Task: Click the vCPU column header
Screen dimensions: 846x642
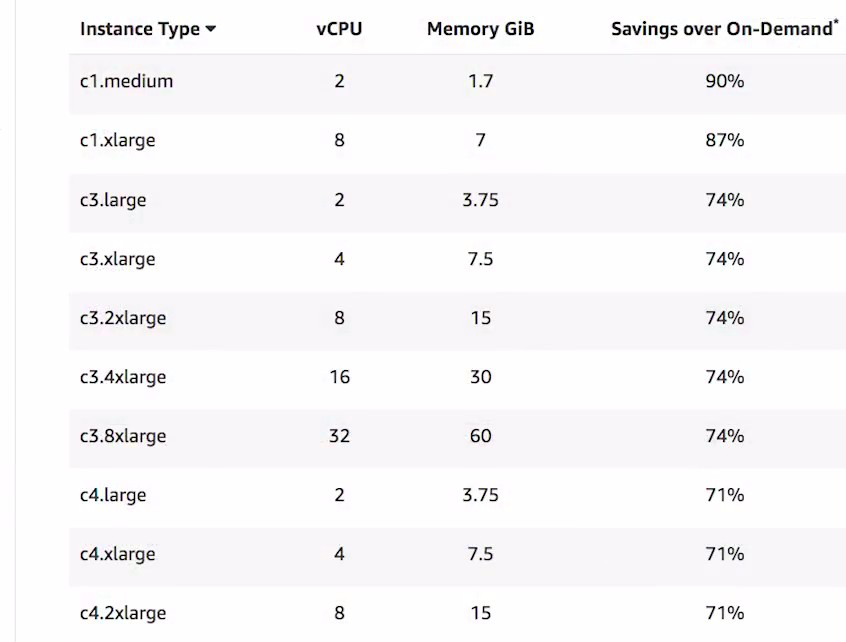Action: [339, 29]
